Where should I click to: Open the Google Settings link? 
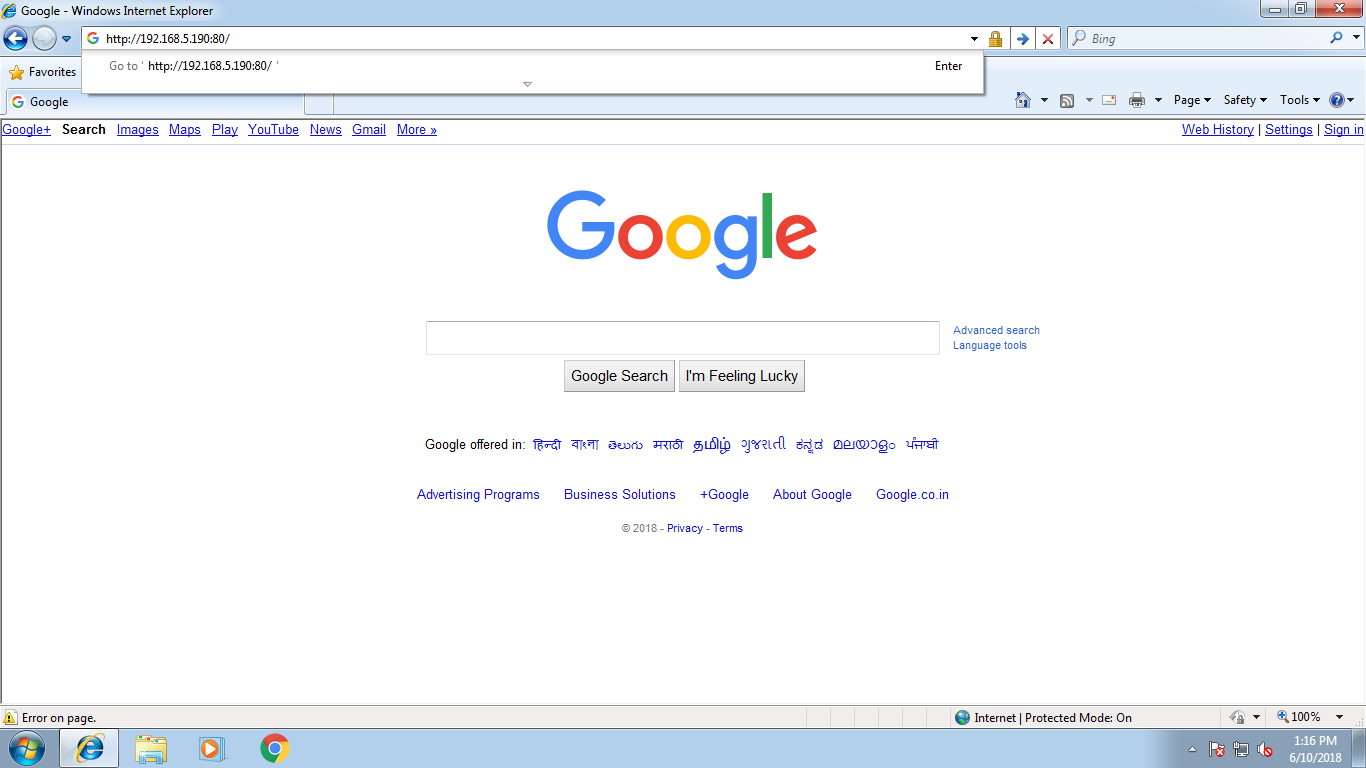(1289, 129)
